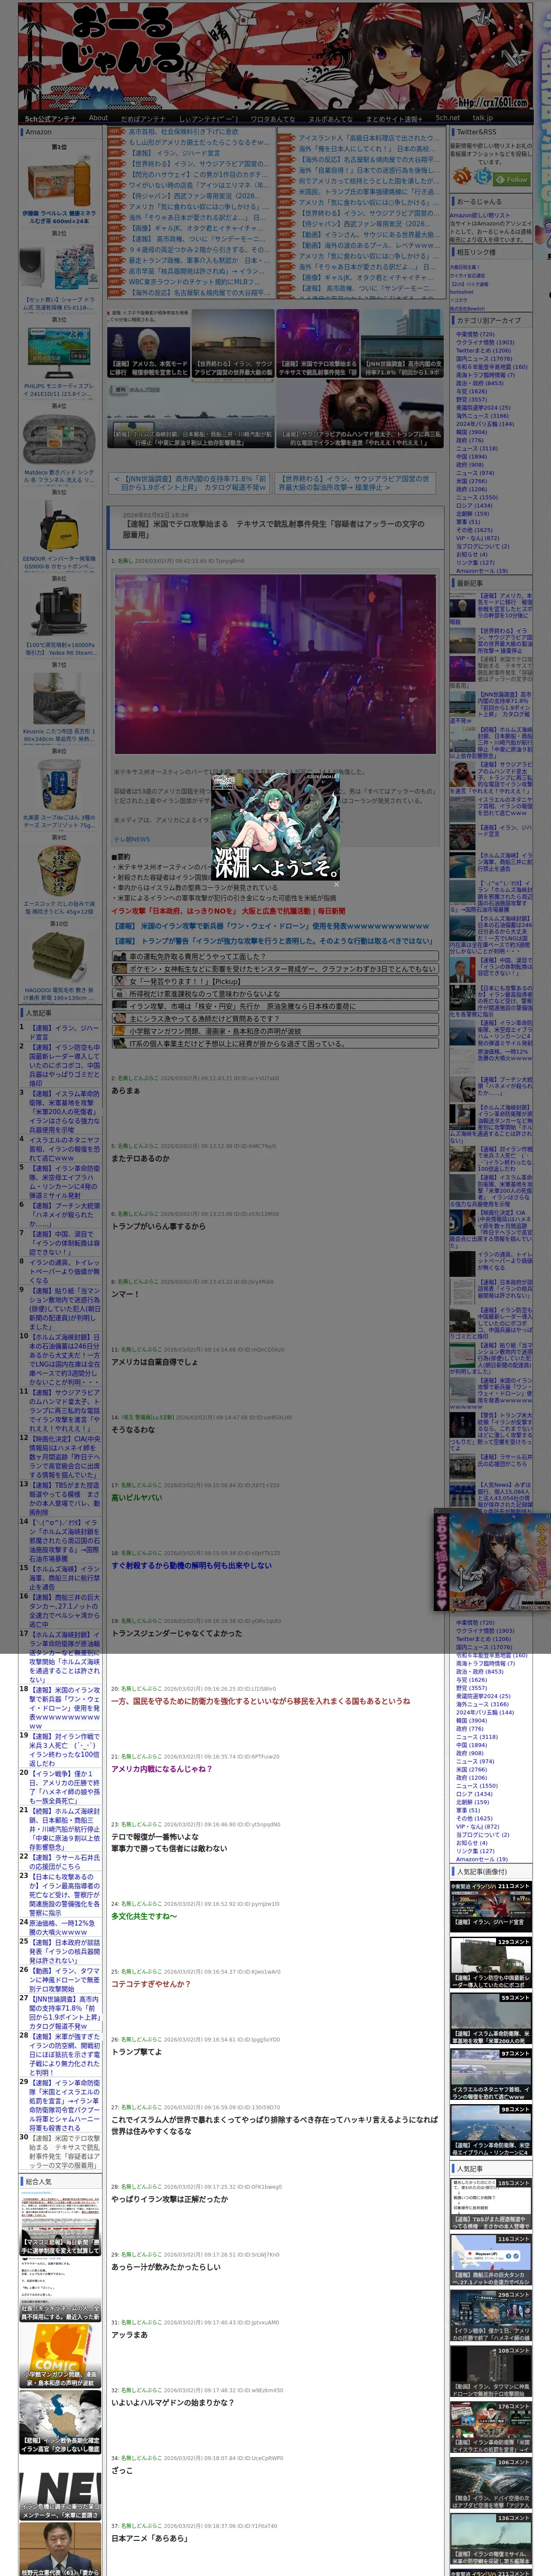Open Amazon rank 1 伊藤園 むぎ茶 product
This screenshot has width=551, height=2576.
[x=59, y=188]
